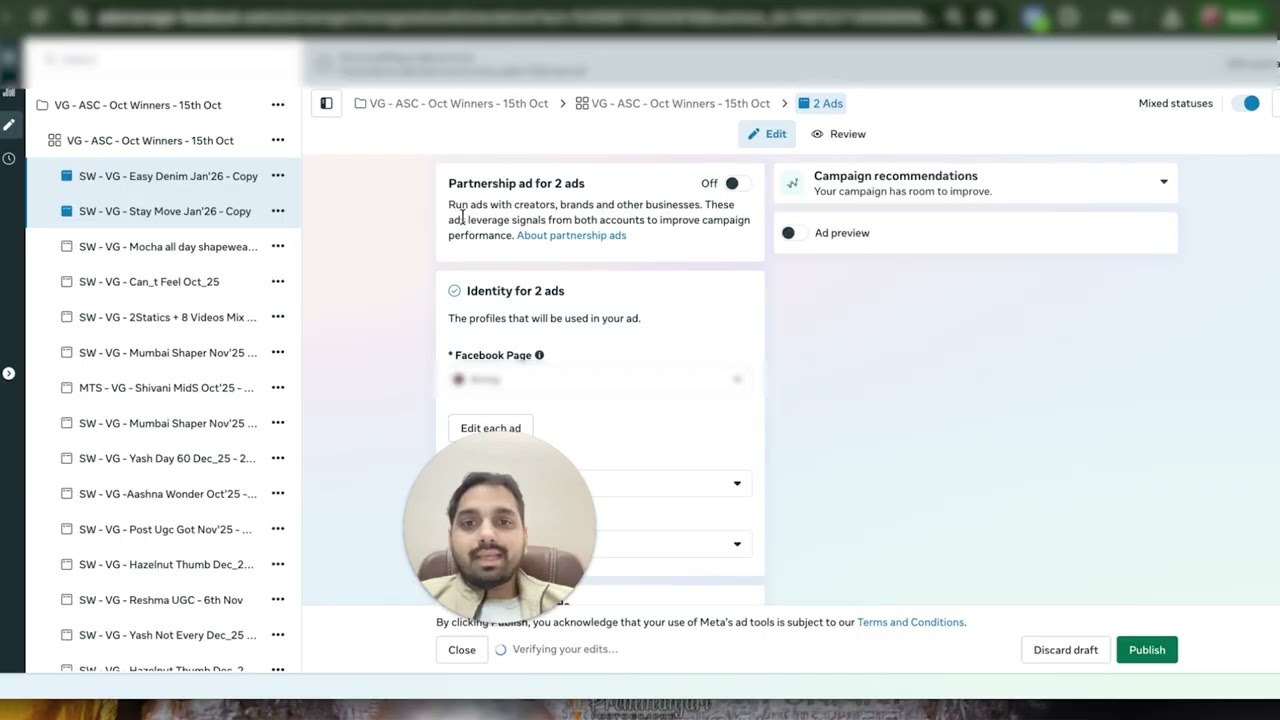1280x720 pixels.
Task: Open the options menu for Aashna Wonder Oct'25
Action: click(x=278, y=494)
